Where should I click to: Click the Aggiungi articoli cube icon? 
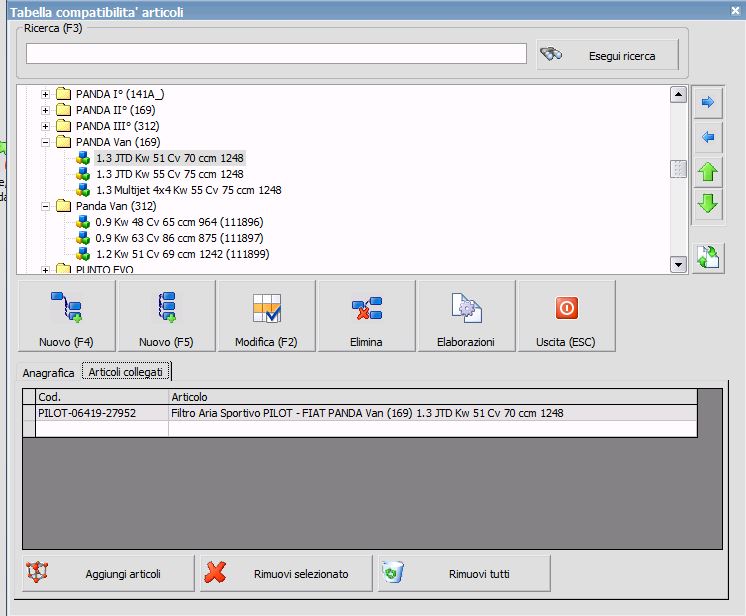click(37, 572)
